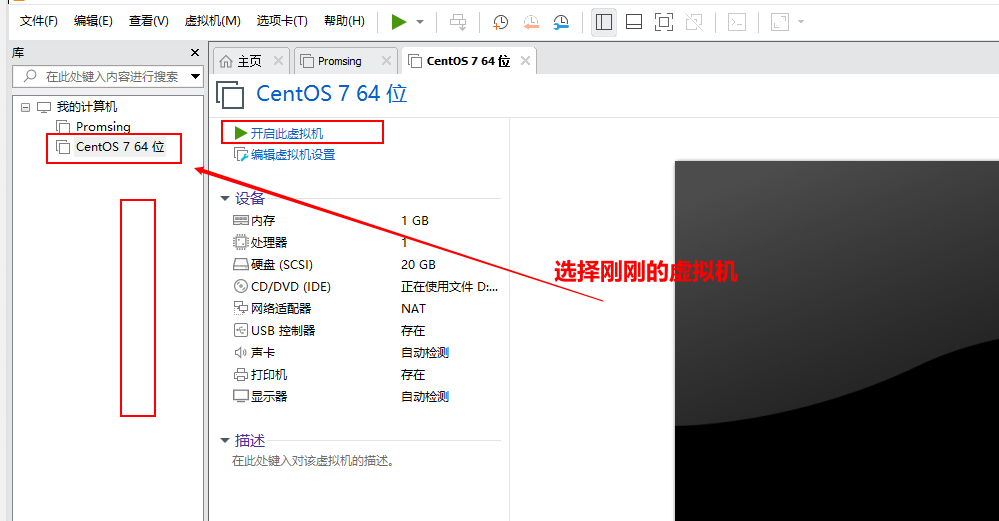Open the 选项卡(T) menu
The height and width of the screenshot is (521, 999).
[x=282, y=21]
